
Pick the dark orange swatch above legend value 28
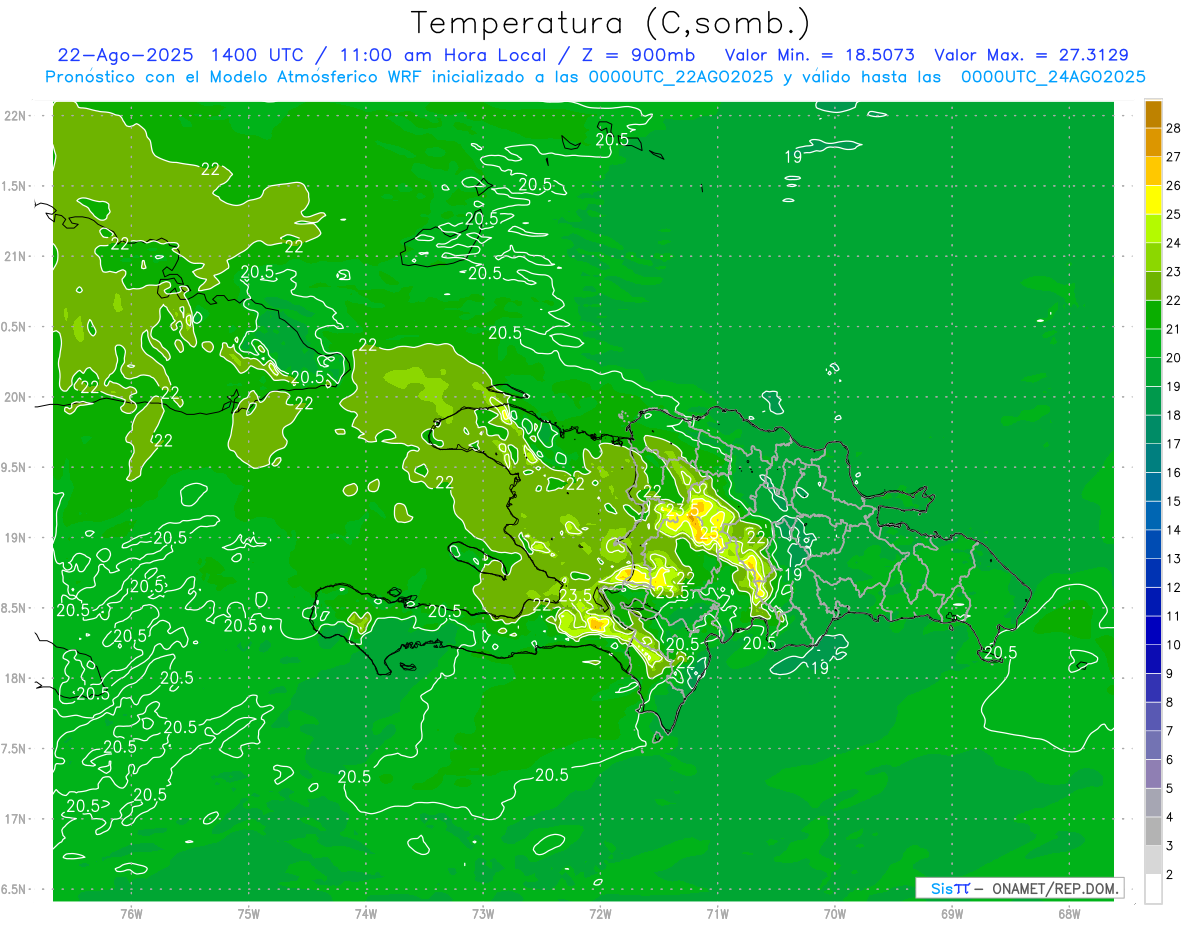click(x=1153, y=113)
